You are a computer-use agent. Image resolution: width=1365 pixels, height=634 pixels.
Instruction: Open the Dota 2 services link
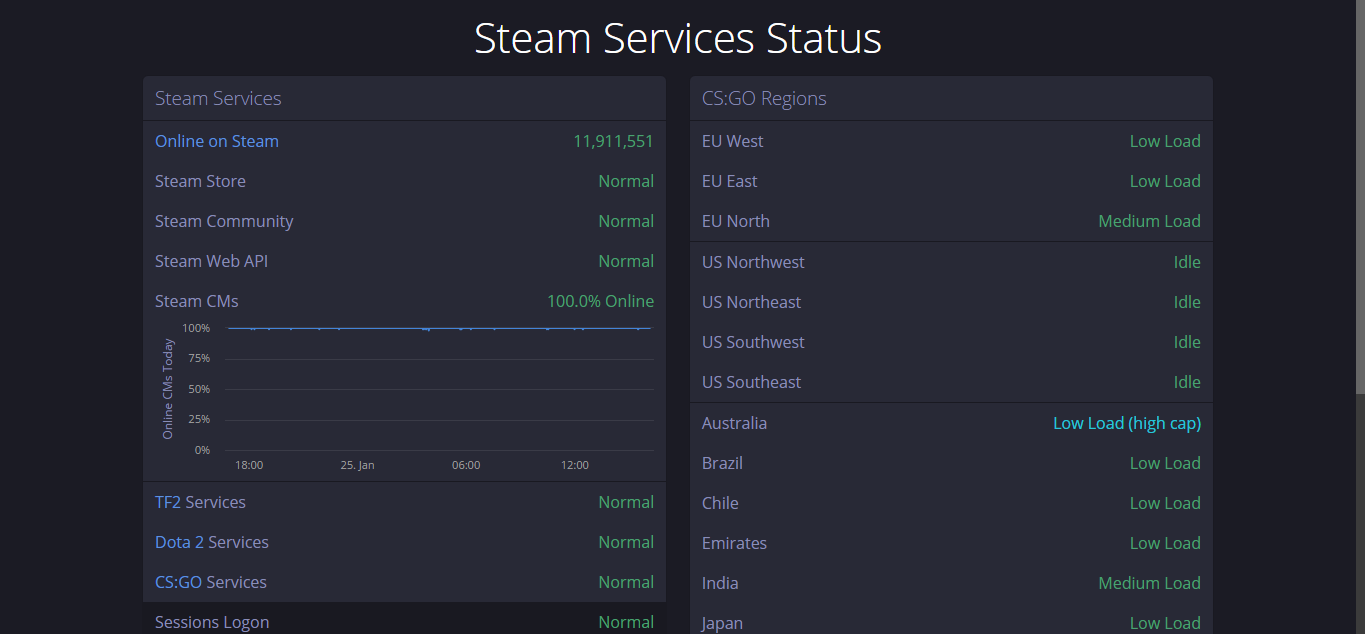[180, 542]
